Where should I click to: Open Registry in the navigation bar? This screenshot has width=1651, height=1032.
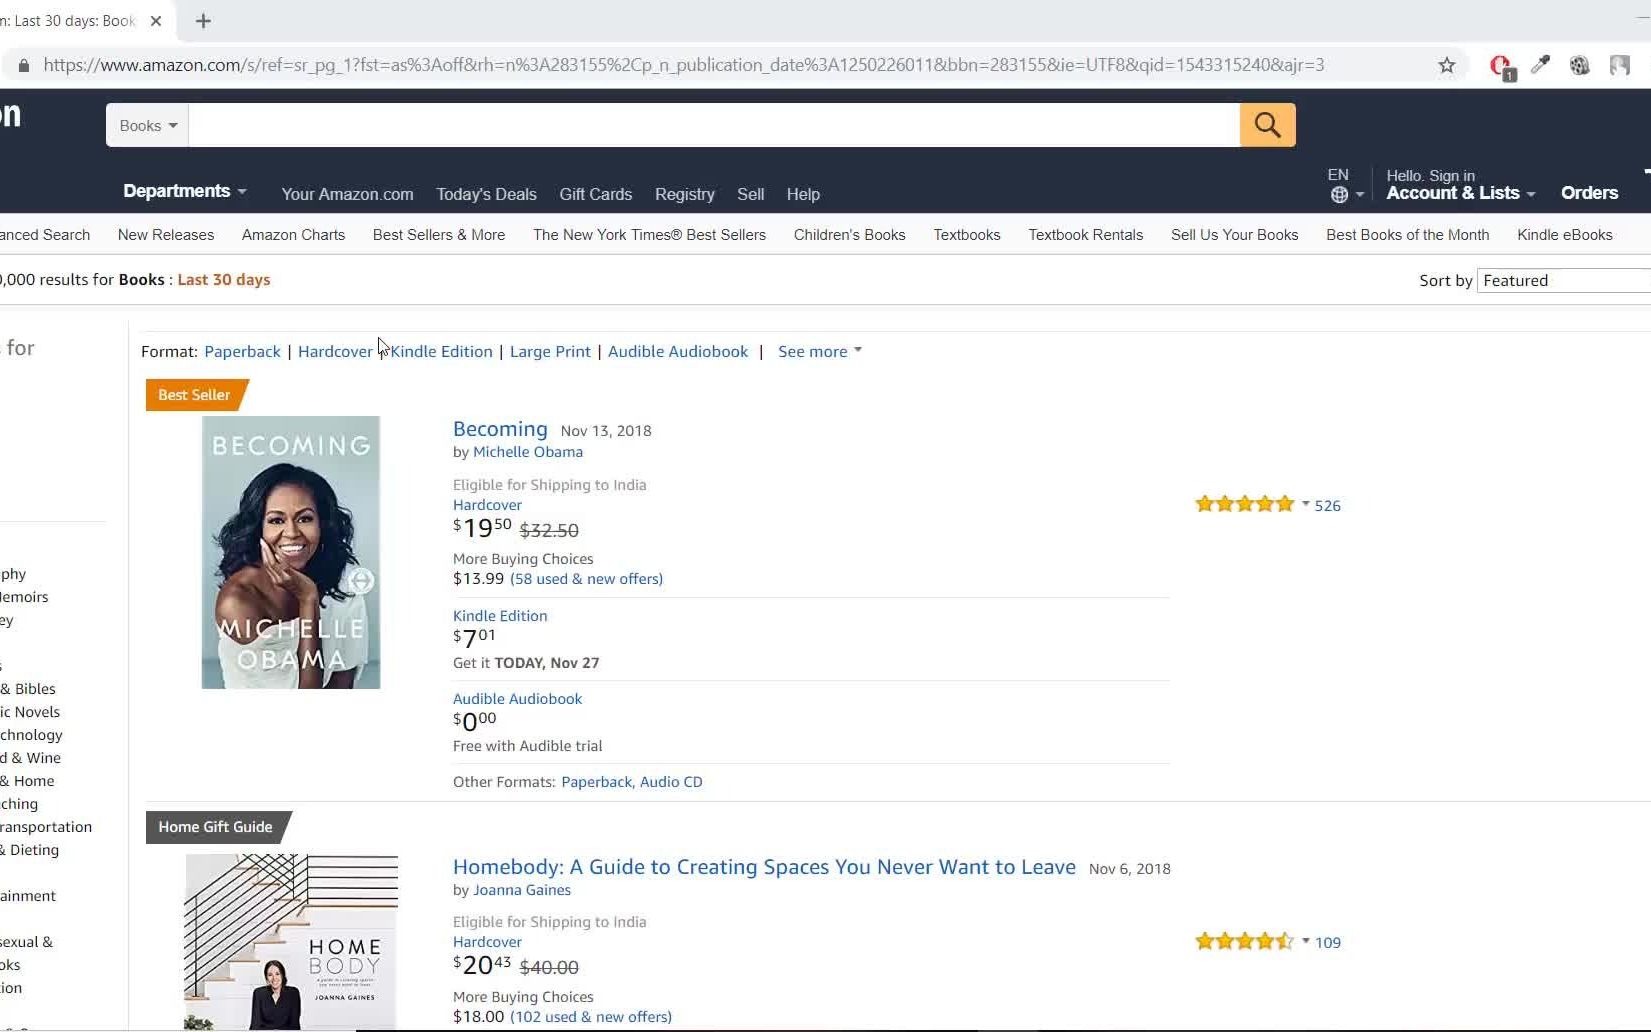pyautogui.click(x=685, y=194)
